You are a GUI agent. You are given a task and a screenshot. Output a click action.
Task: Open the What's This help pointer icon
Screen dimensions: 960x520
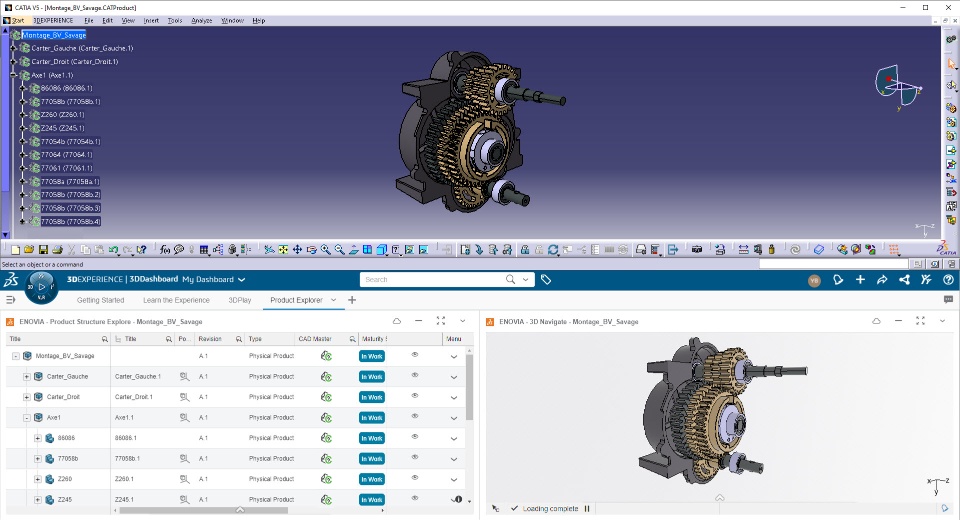pyautogui.click(x=141, y=250)
